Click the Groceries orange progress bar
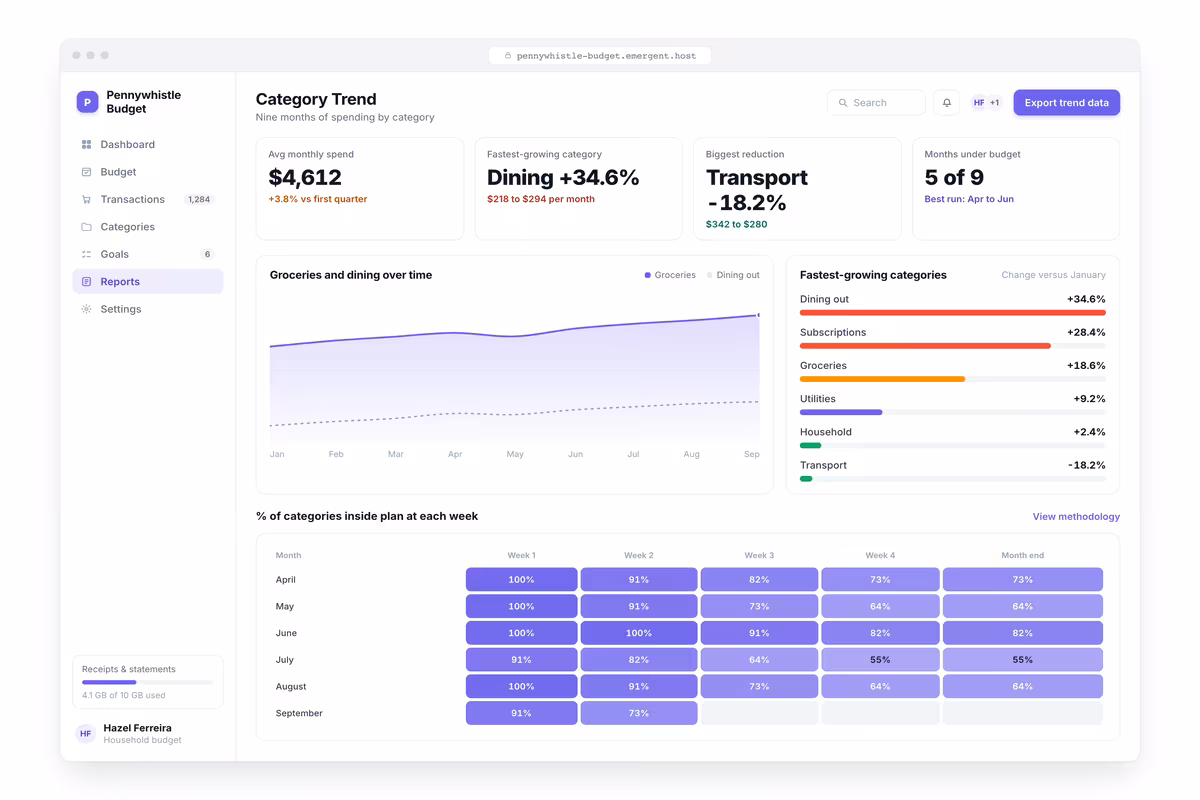 [882, 379]
